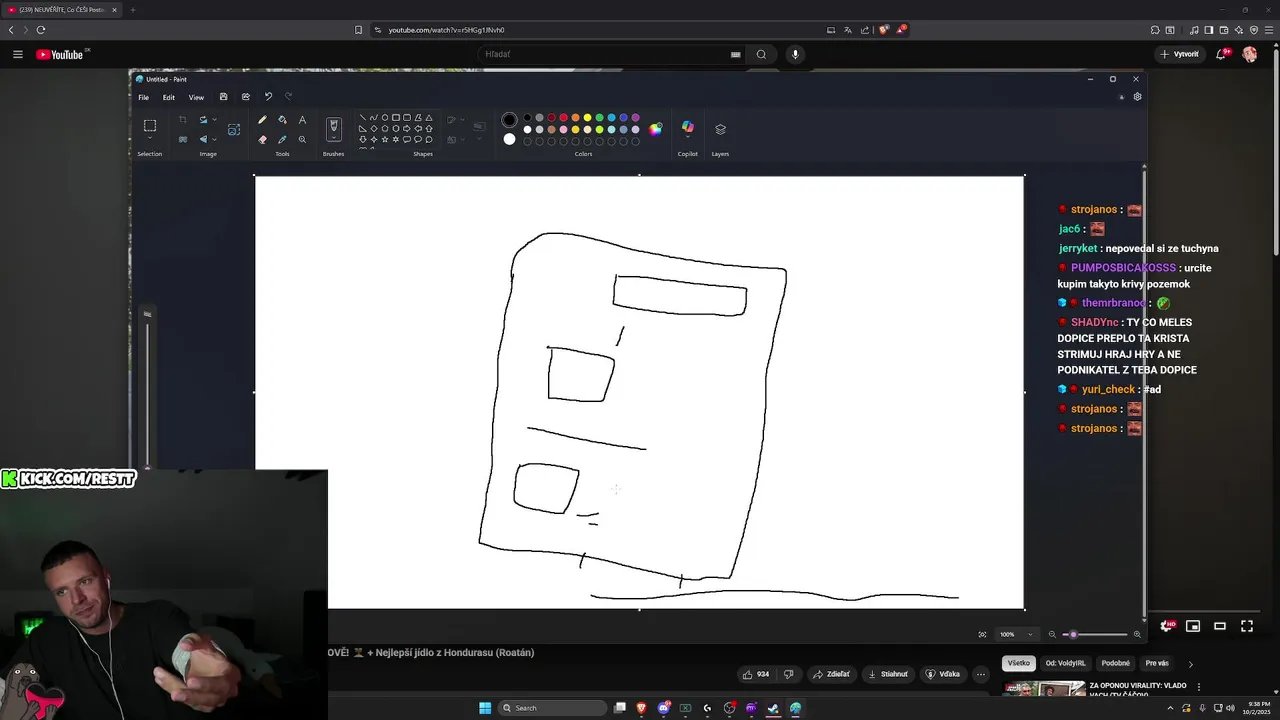This screenshot has width=1280, height=720.
Task: Select the Eraser tool in Paint
Action: point(262,139)
